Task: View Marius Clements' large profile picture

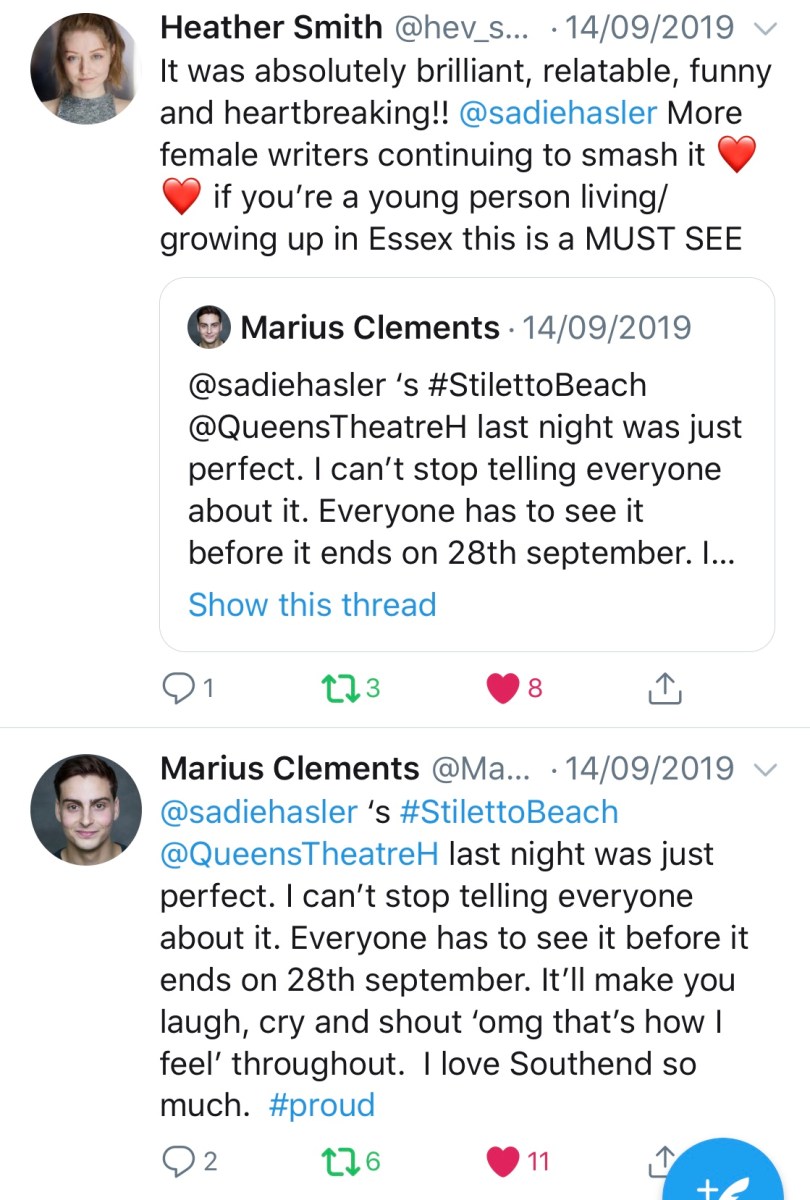Action: click(x=86, y=808)
